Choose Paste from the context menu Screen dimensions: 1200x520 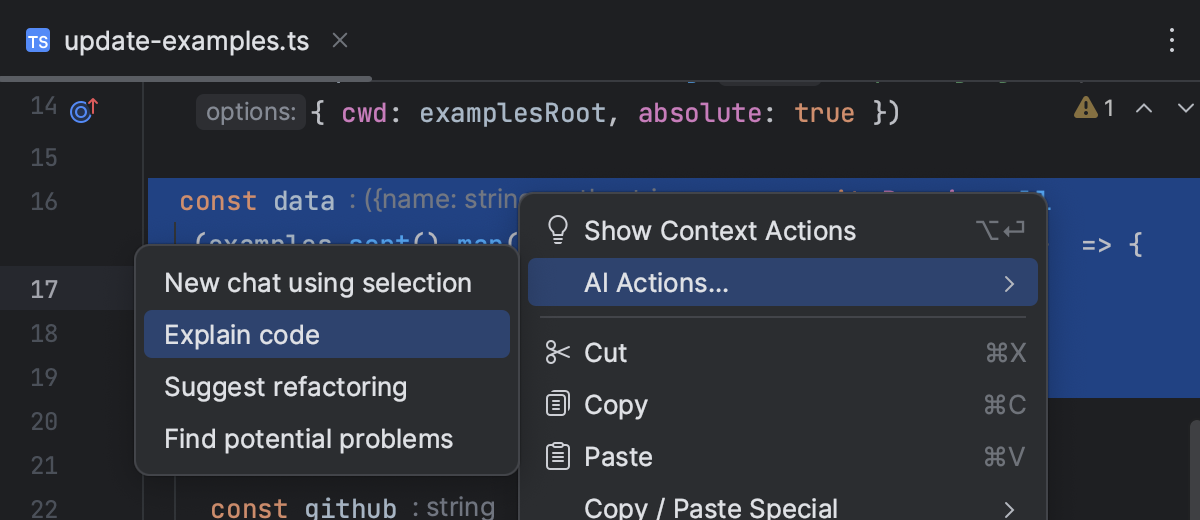pos(783,457)
